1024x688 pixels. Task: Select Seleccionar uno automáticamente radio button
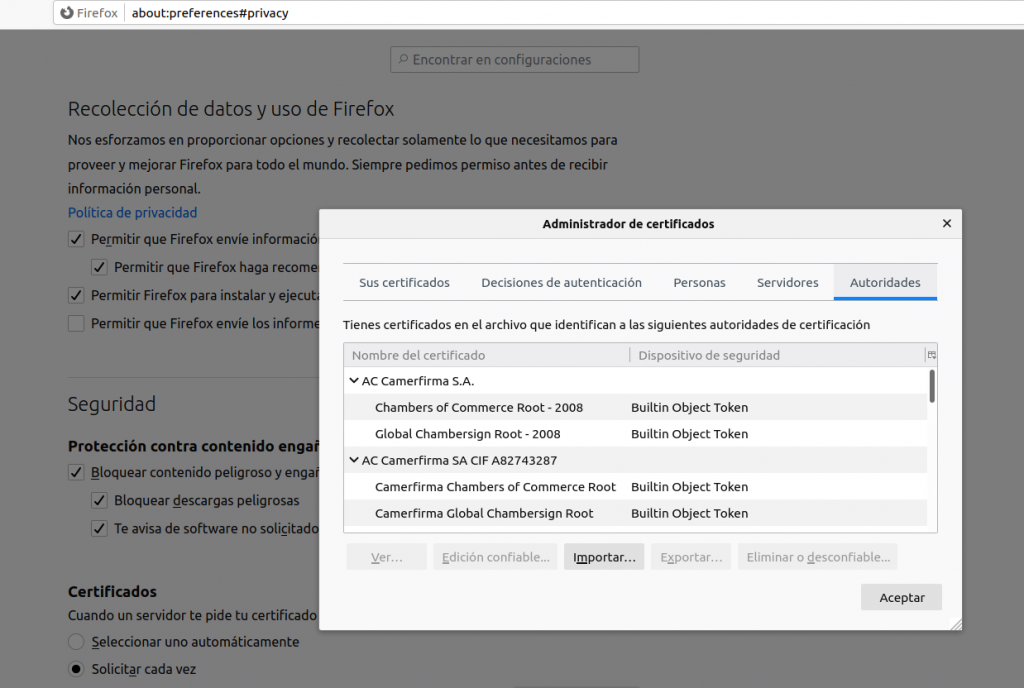click(x=76, y=642)
